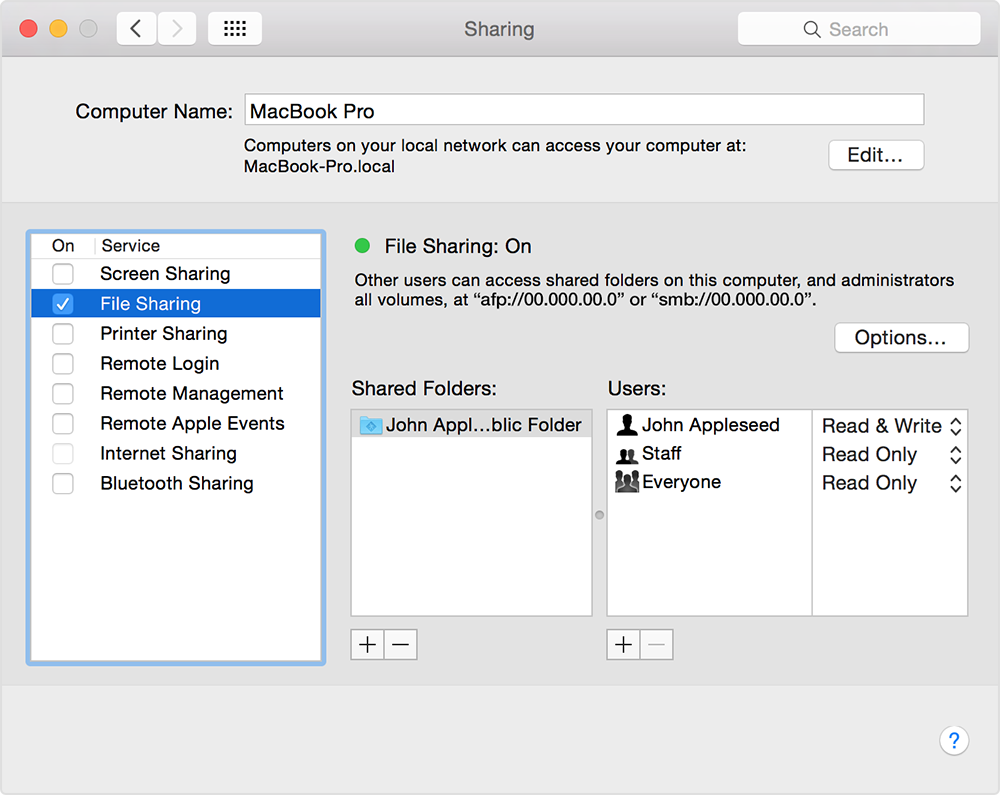Click the Edit button for the local hostname

[876, 155]
